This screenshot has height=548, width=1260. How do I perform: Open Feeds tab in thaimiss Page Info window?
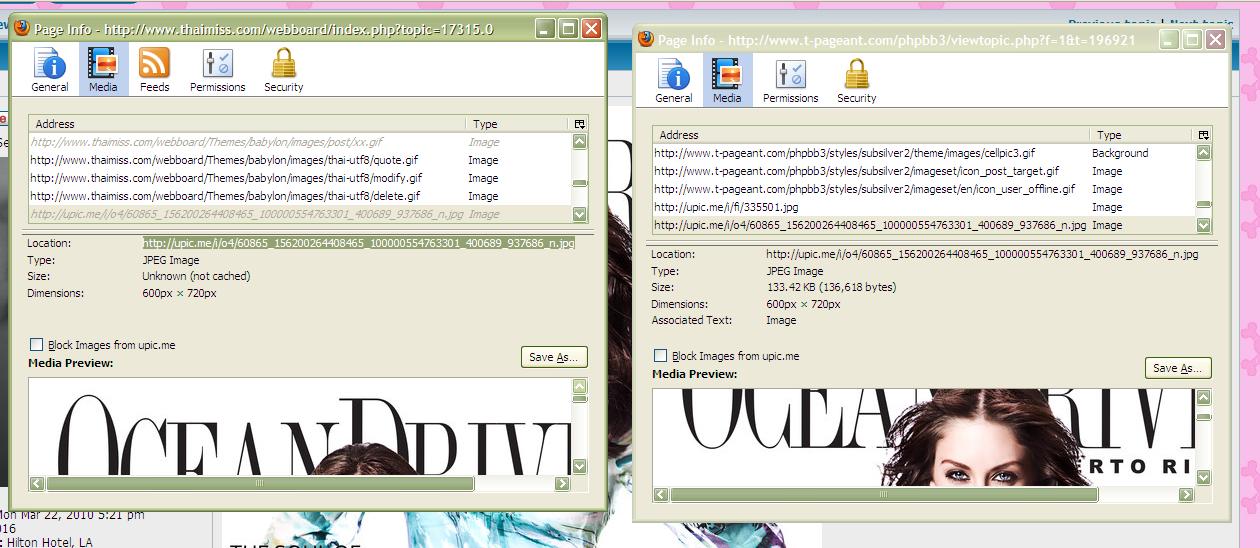click(x=154, y=71)
